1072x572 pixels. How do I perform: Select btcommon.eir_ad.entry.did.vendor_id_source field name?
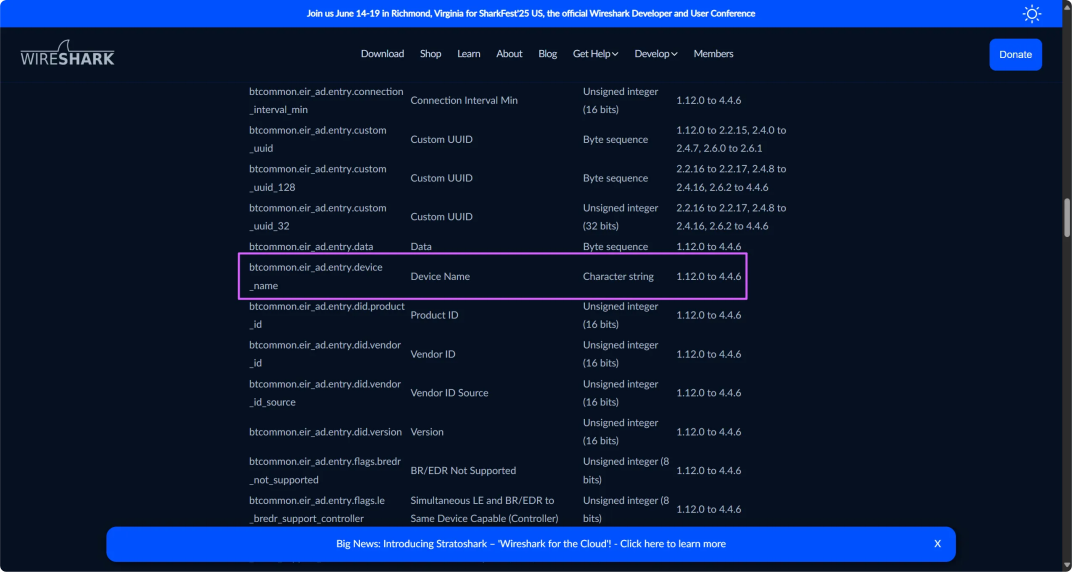coord(325,393)
